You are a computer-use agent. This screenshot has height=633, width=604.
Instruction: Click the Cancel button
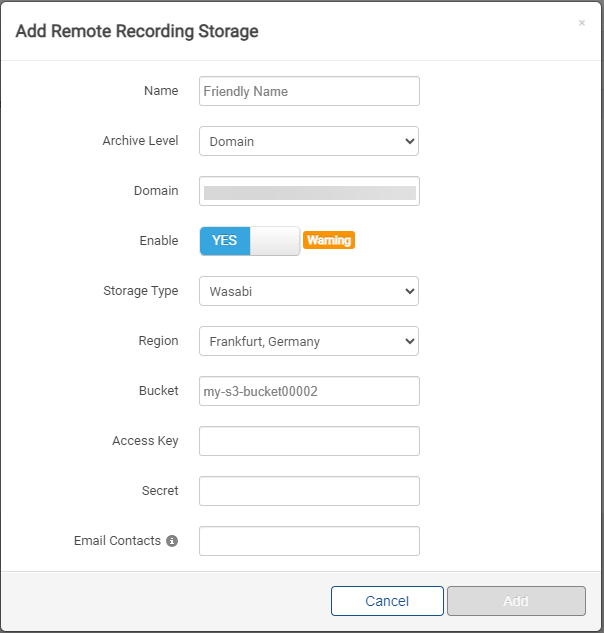click(x=387, y=601)
